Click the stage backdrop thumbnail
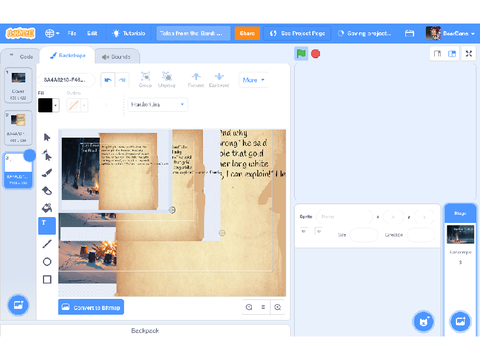Image resolution: width=480 pixels, height=360 pixels. coord(460,234)
